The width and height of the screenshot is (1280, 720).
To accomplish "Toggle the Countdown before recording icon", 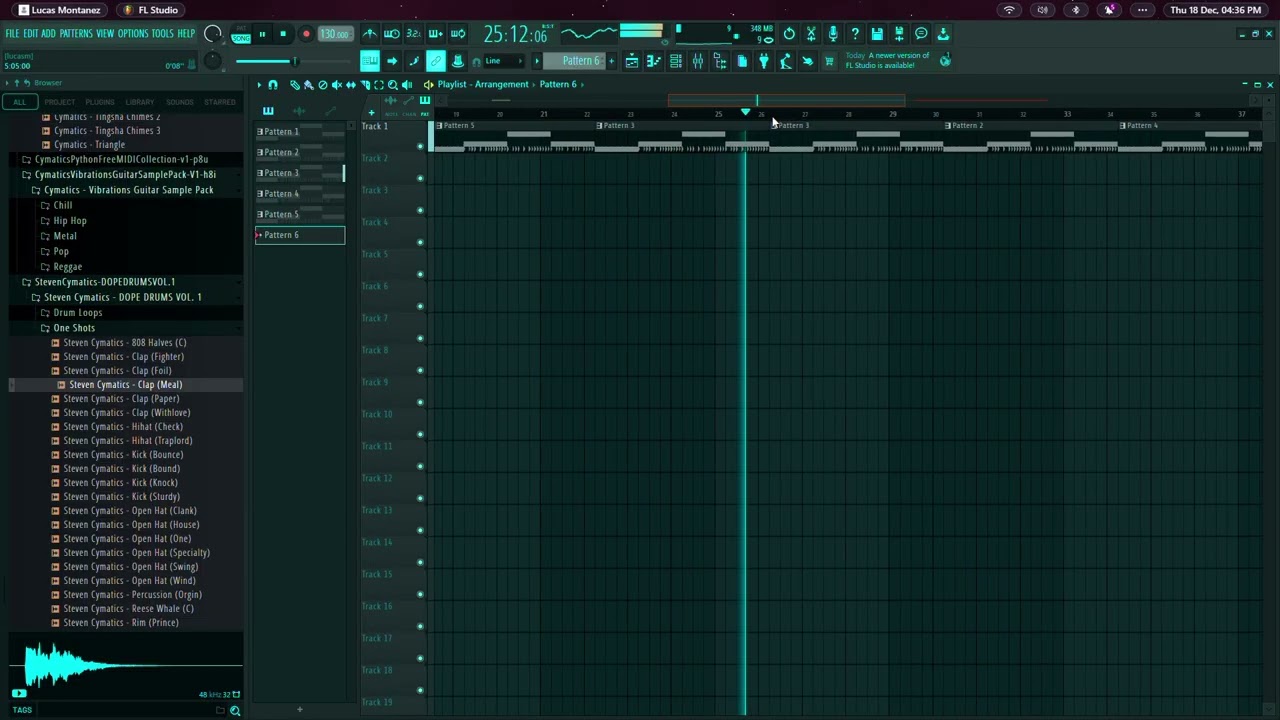I will (x=414, y=34).
